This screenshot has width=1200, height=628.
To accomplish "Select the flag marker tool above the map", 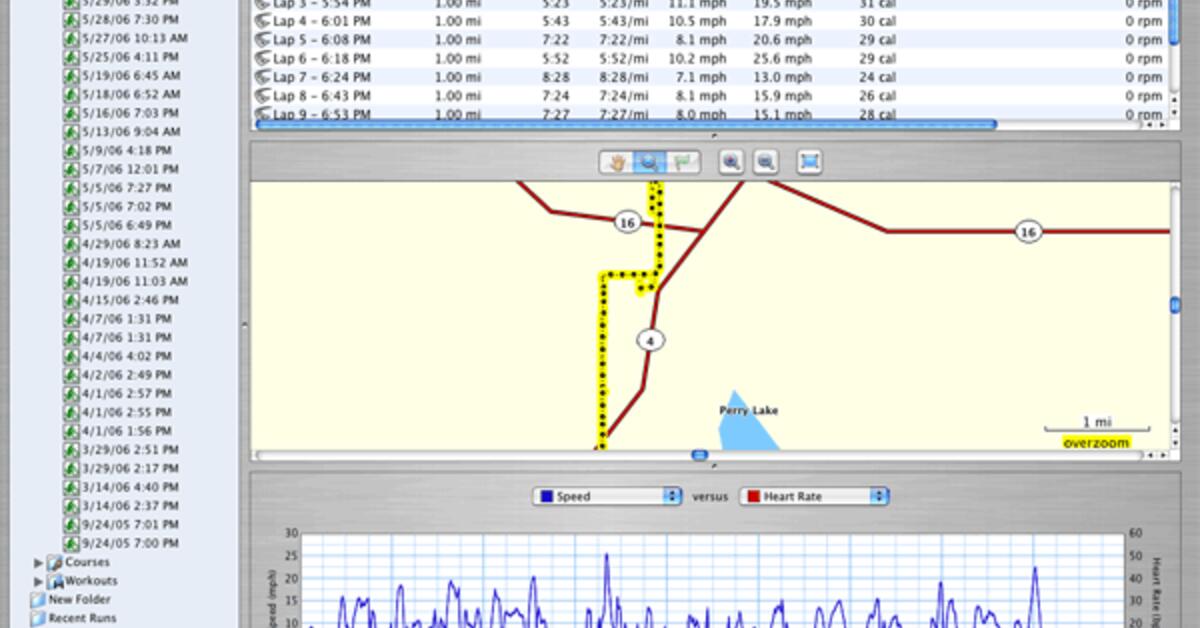I will pos(682,162).
